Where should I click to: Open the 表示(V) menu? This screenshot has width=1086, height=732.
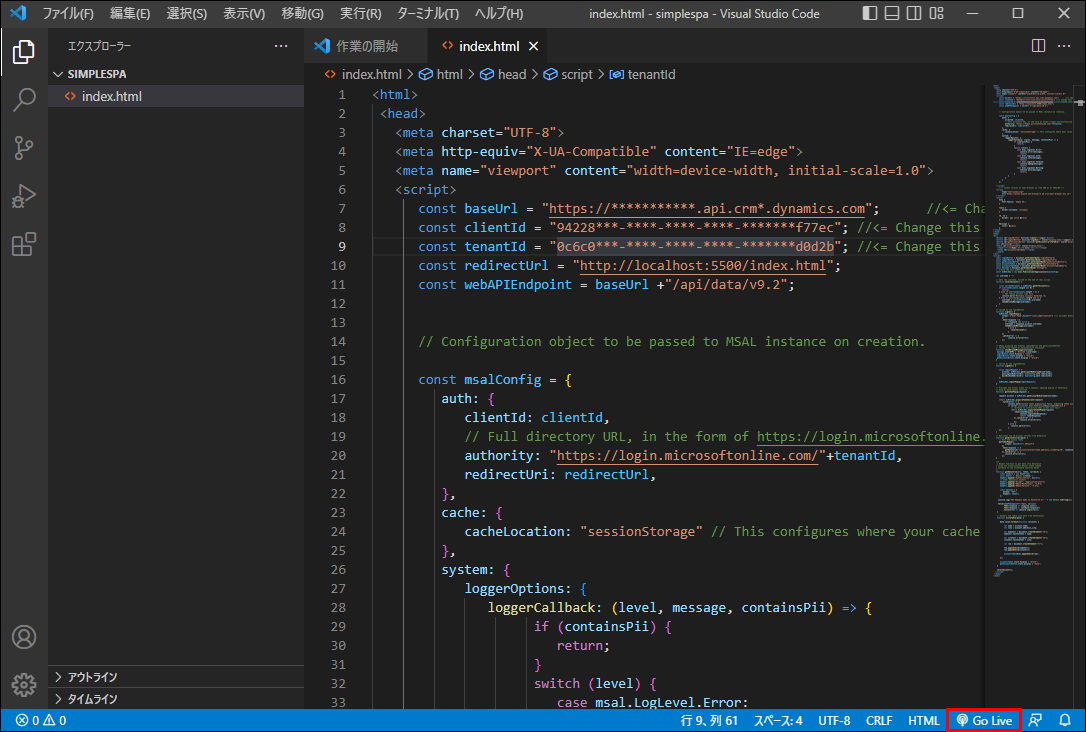pyautogui.click(x=244, y=13)
